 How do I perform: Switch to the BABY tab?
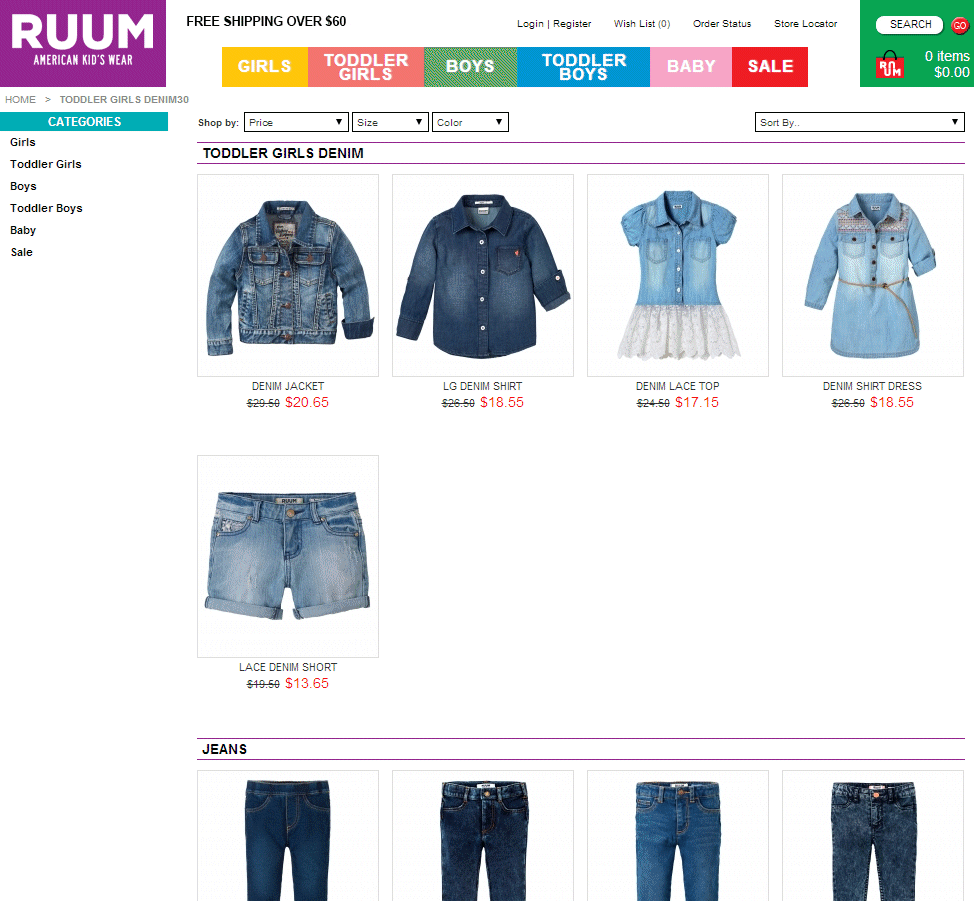(x=691, y=66)
